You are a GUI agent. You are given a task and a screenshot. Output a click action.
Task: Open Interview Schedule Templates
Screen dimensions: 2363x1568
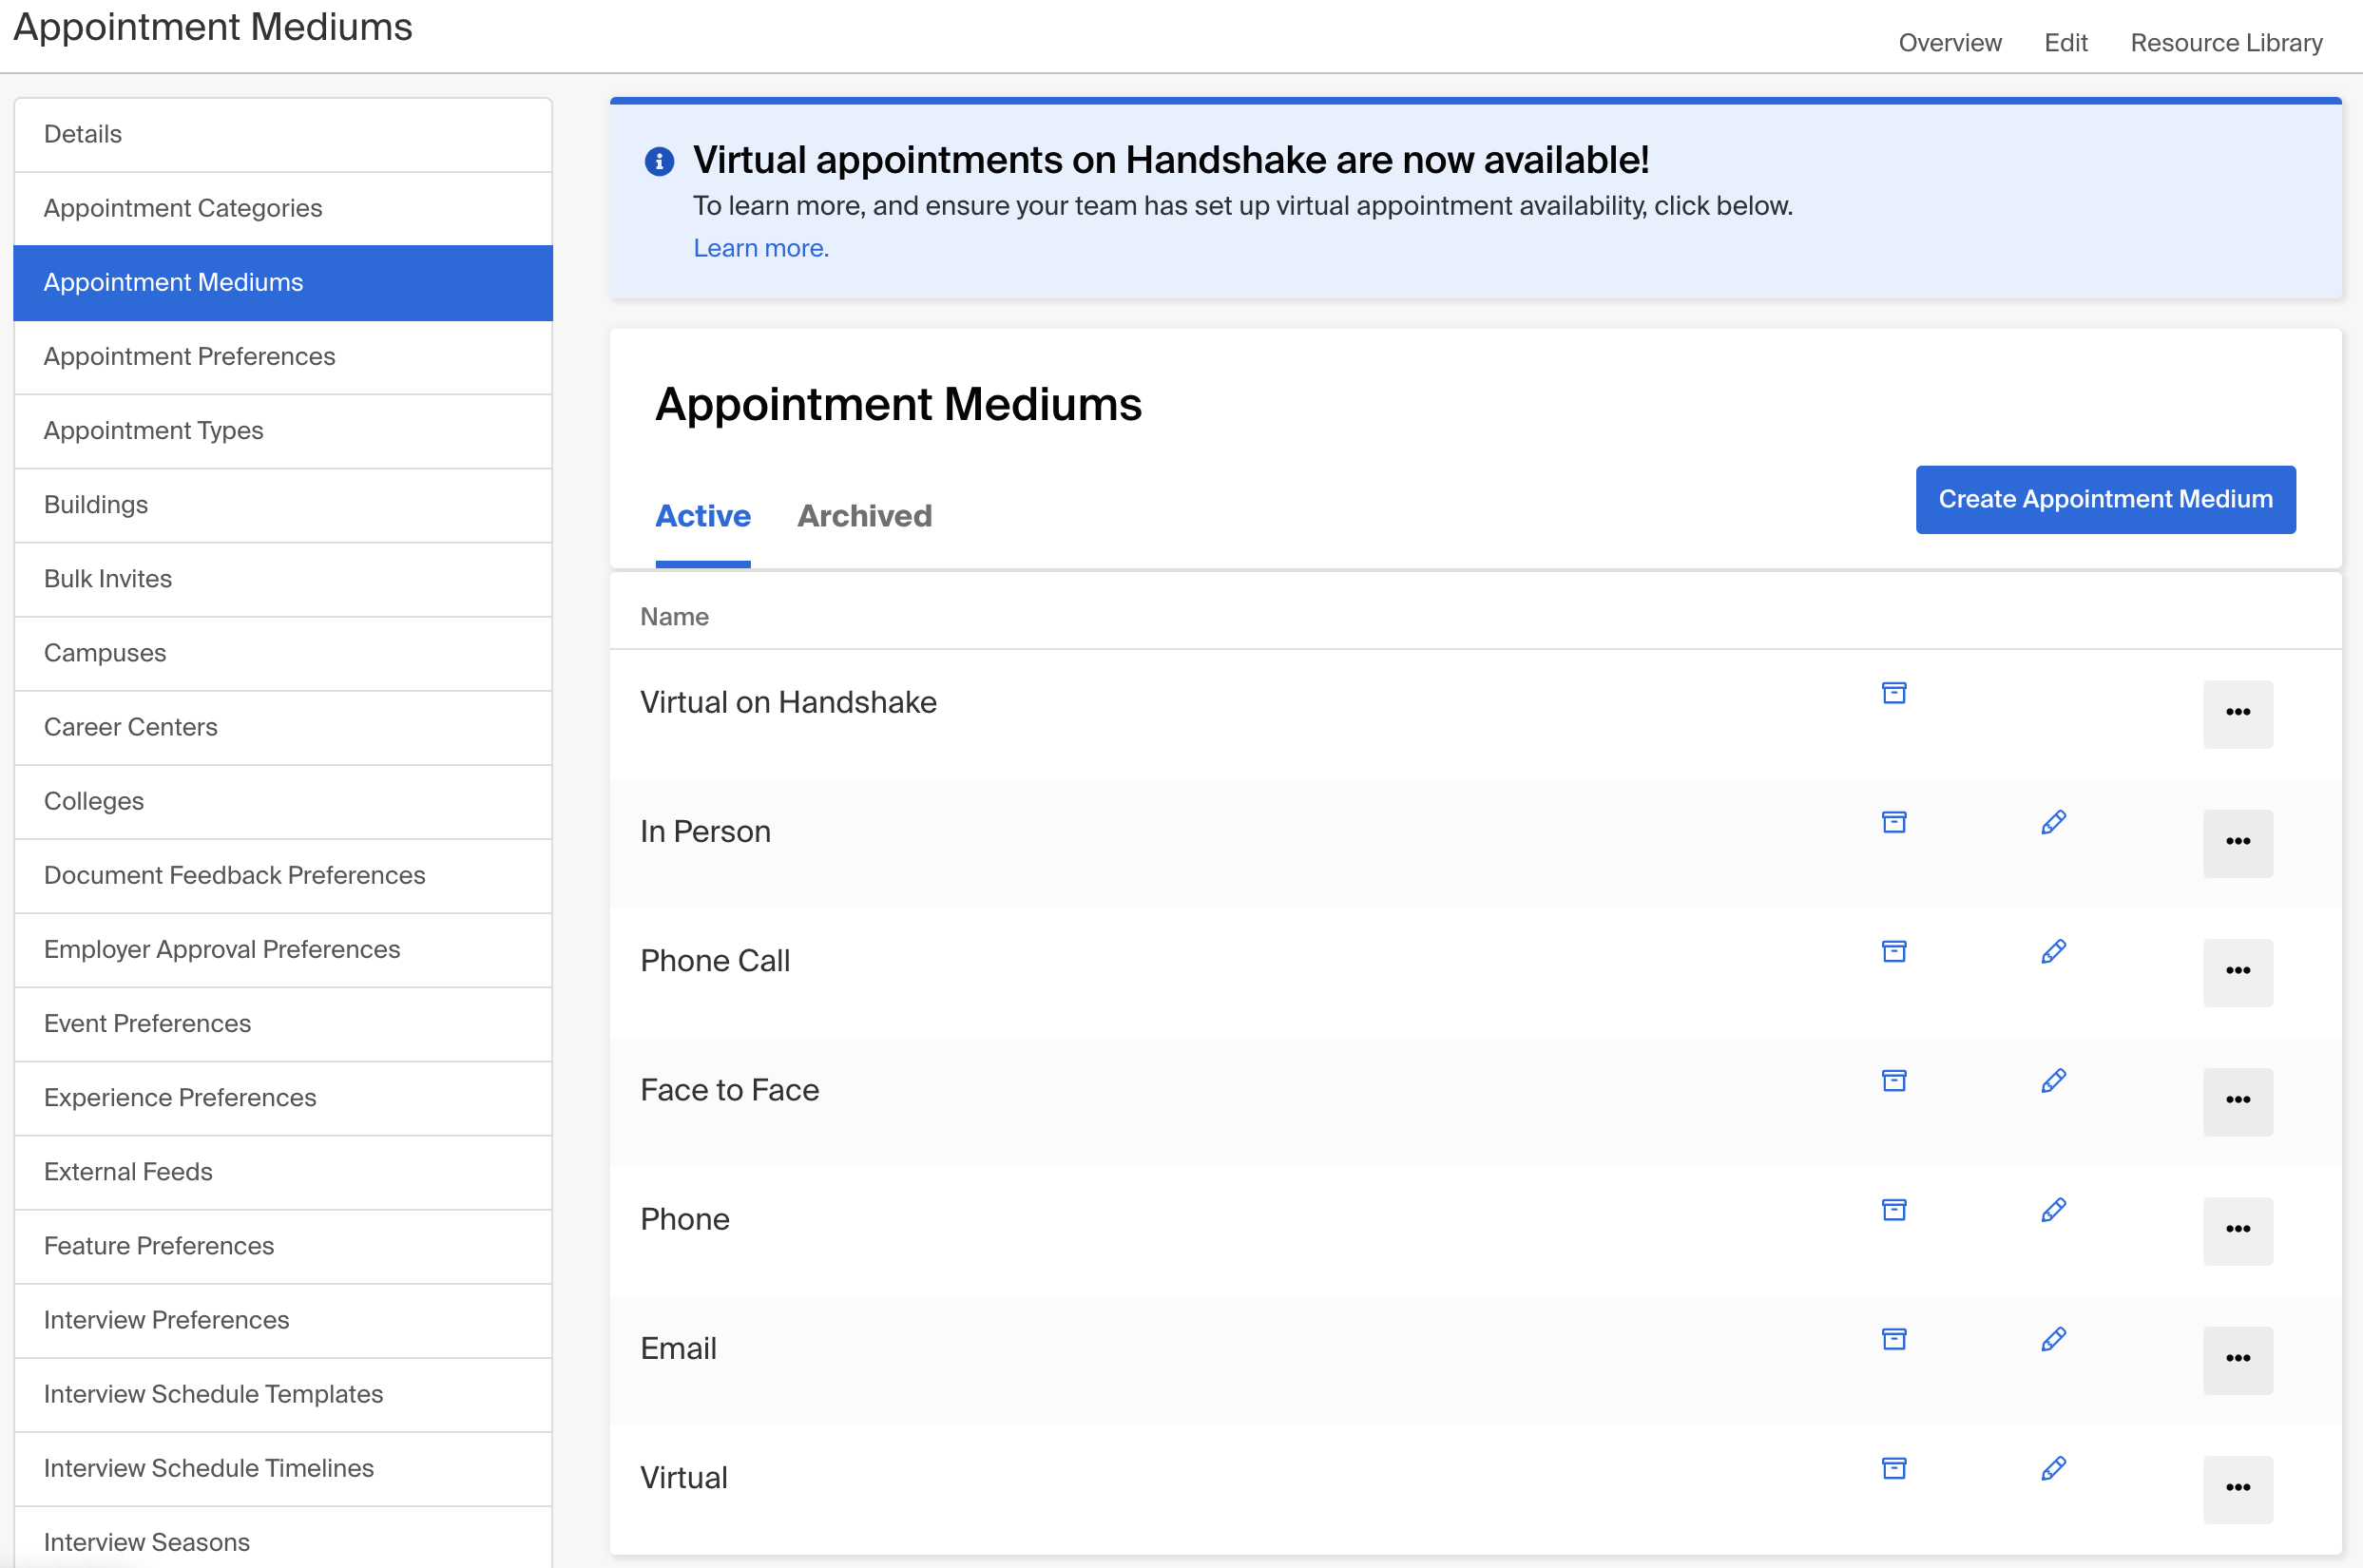283,1394
